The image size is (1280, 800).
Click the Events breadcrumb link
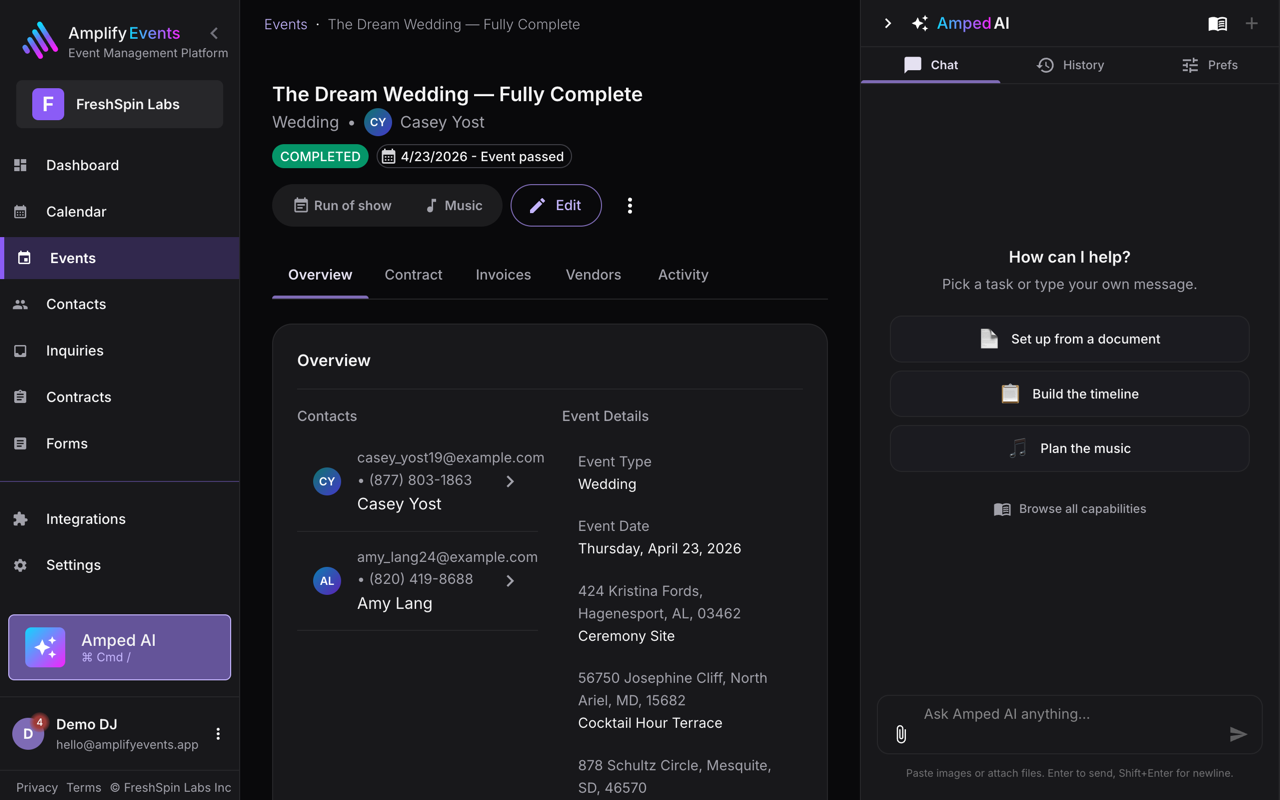click(x=286, y=24)
